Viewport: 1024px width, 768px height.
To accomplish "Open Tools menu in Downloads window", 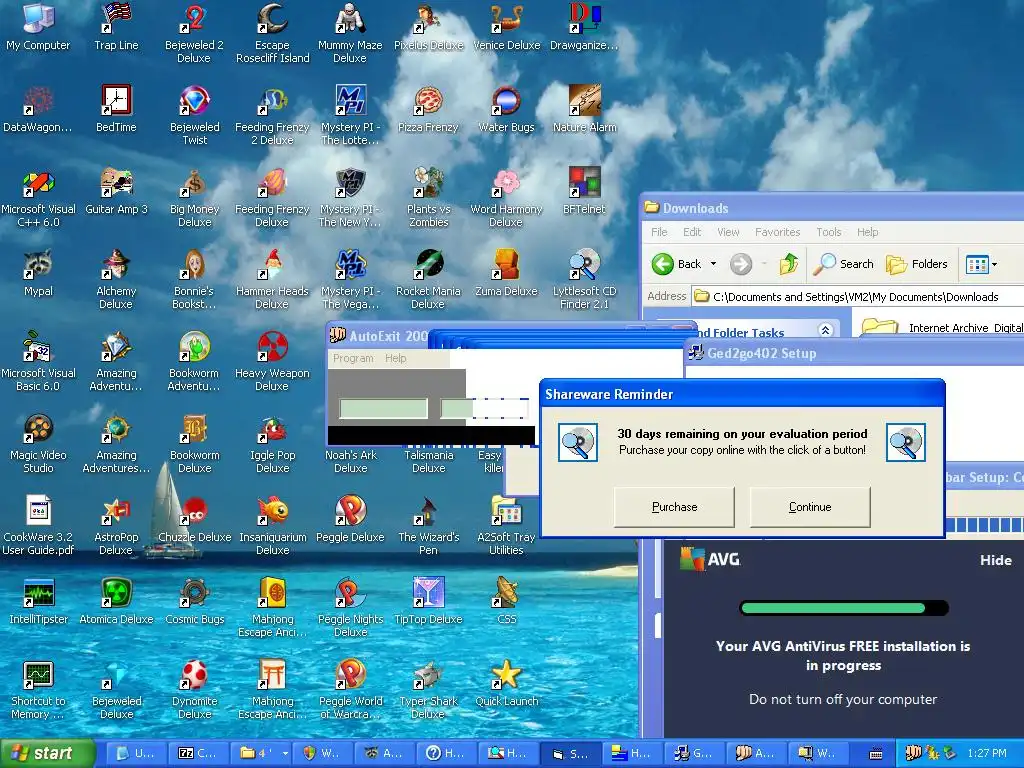I will click(828, 232).
